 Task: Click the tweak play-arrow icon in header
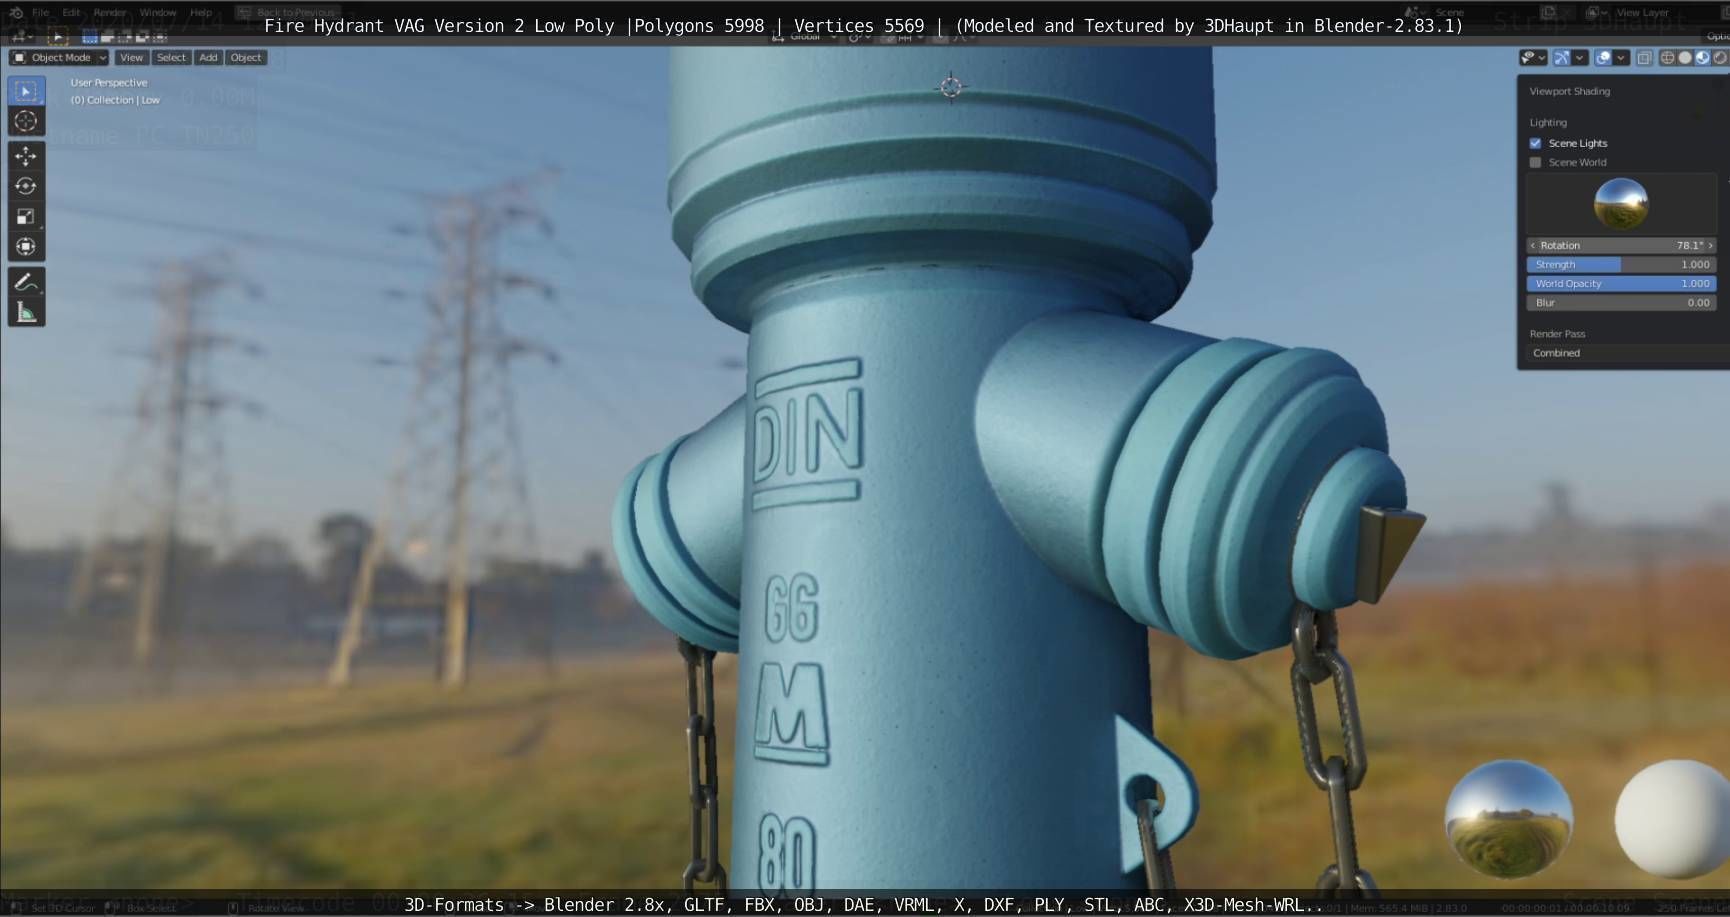pos(58,37)
